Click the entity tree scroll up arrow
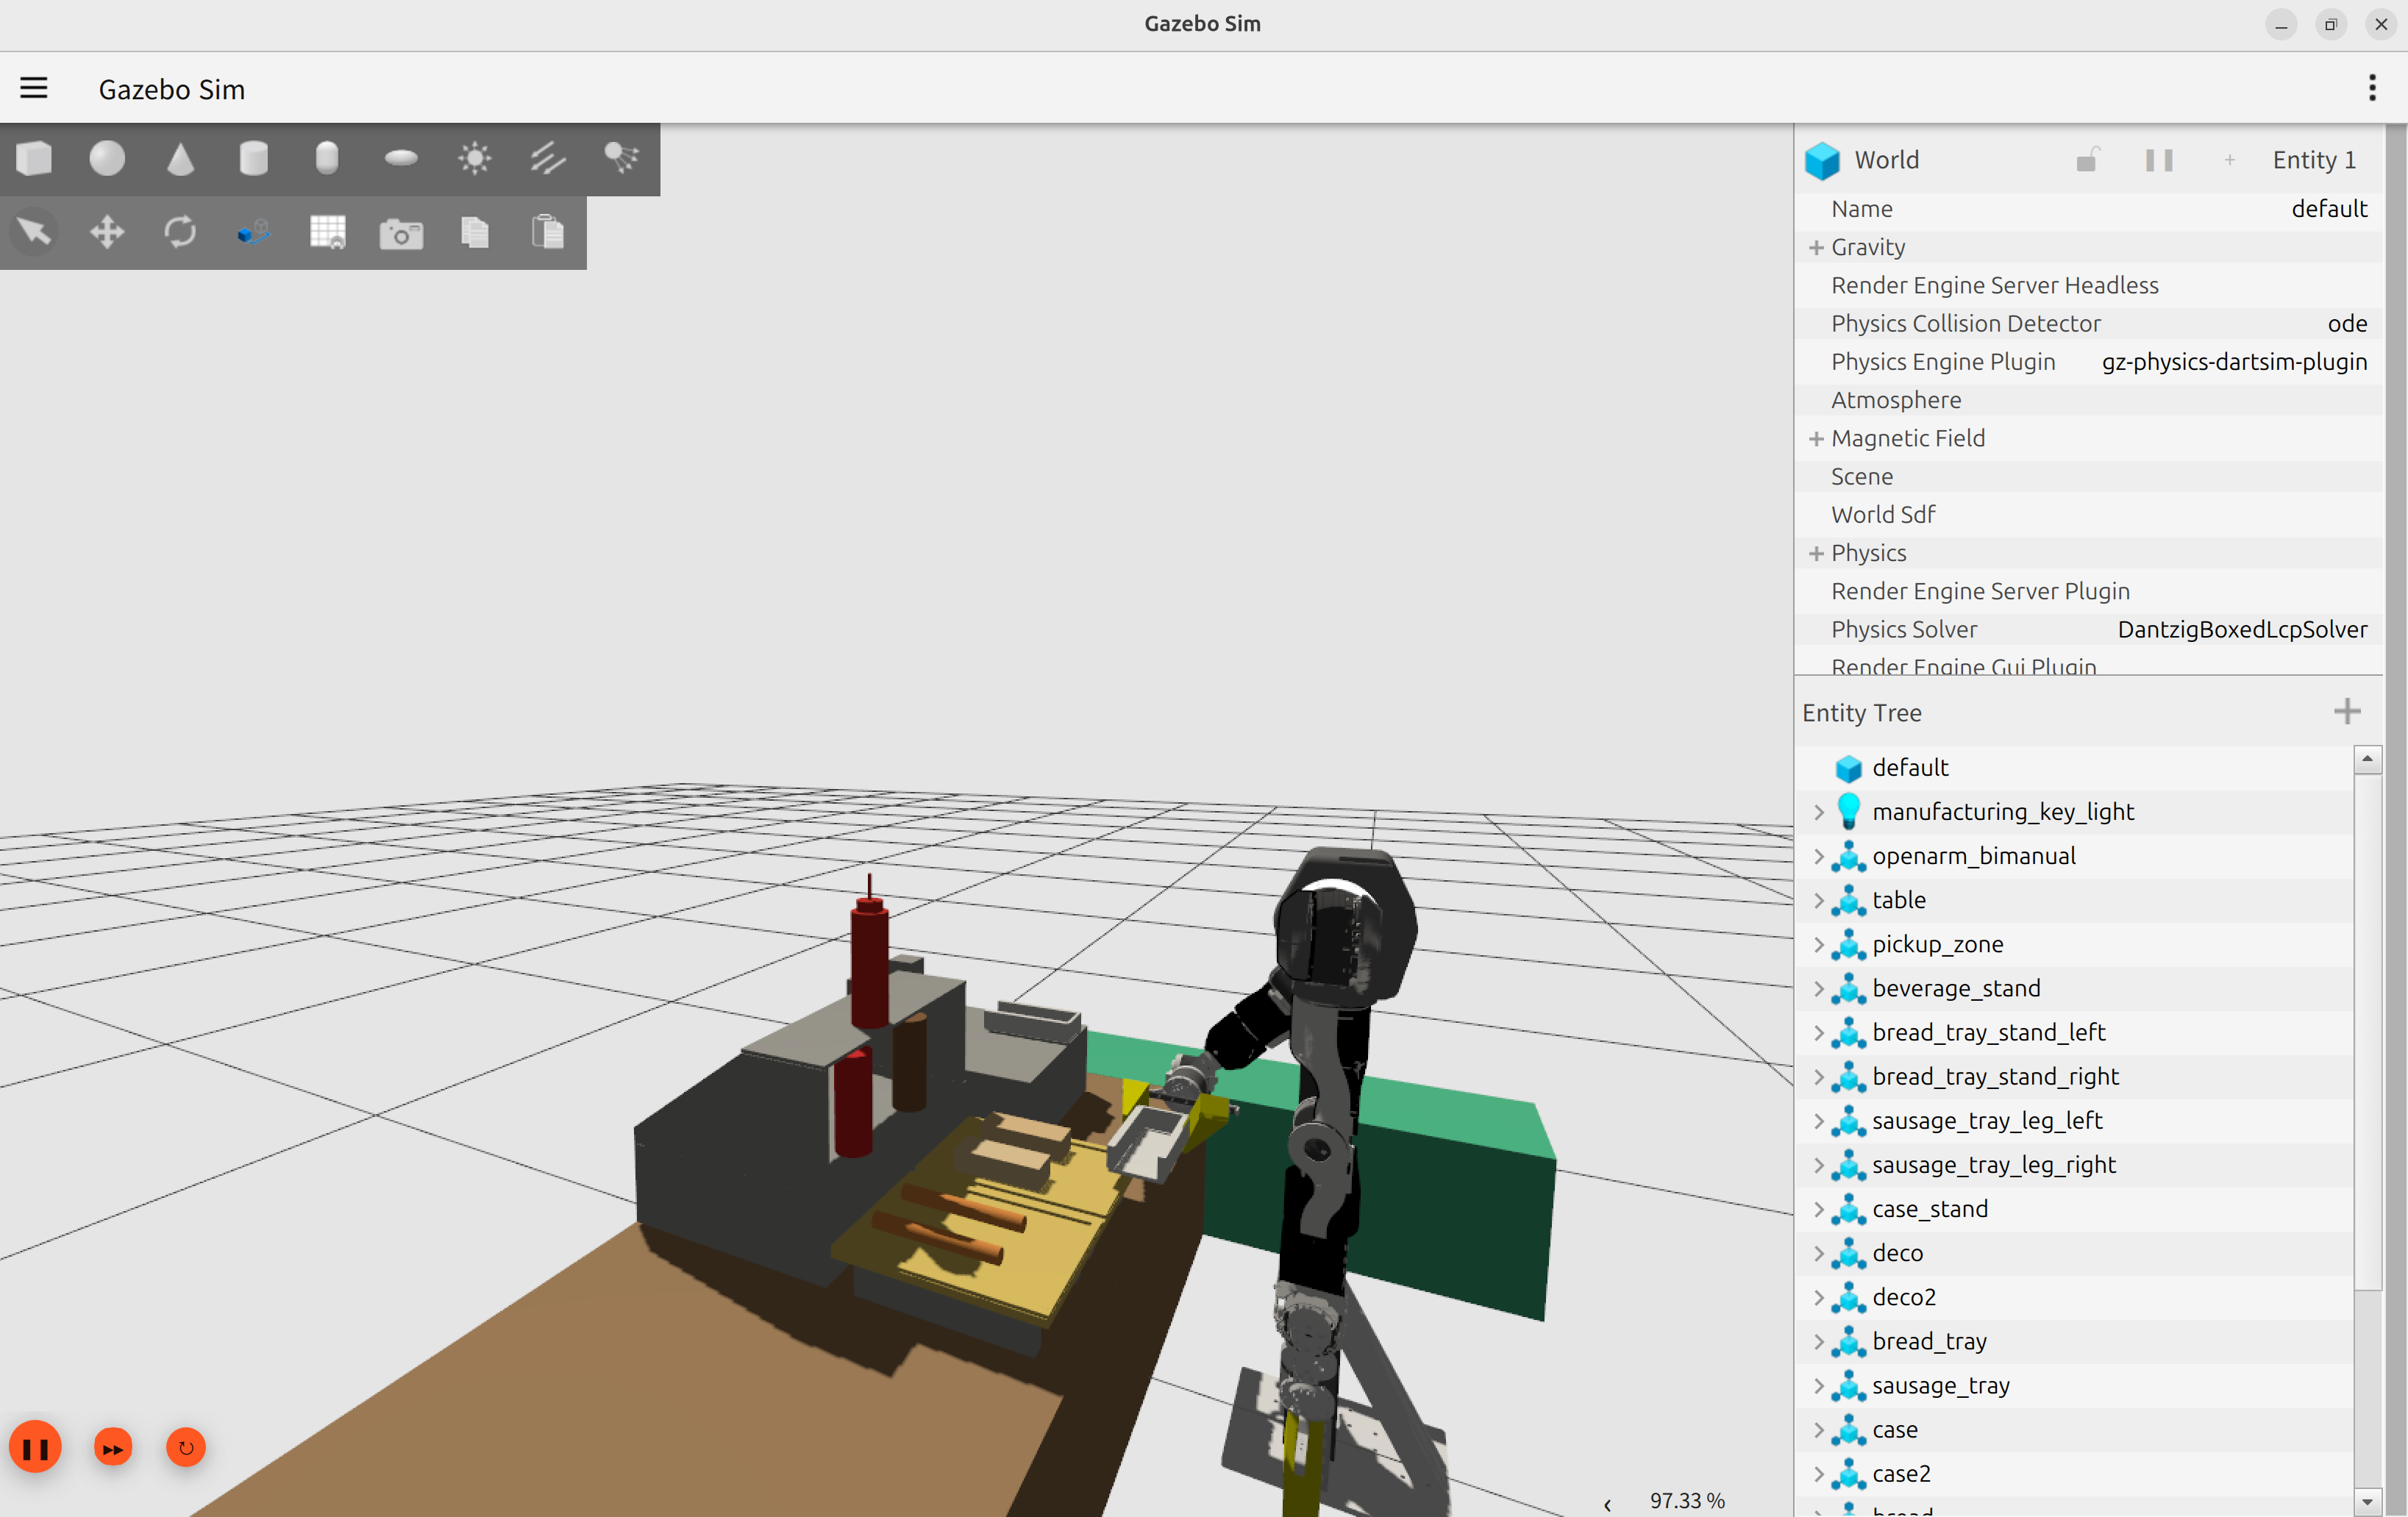Viewport: 2408px width, 1517px height. click(x=2367, y=759)
